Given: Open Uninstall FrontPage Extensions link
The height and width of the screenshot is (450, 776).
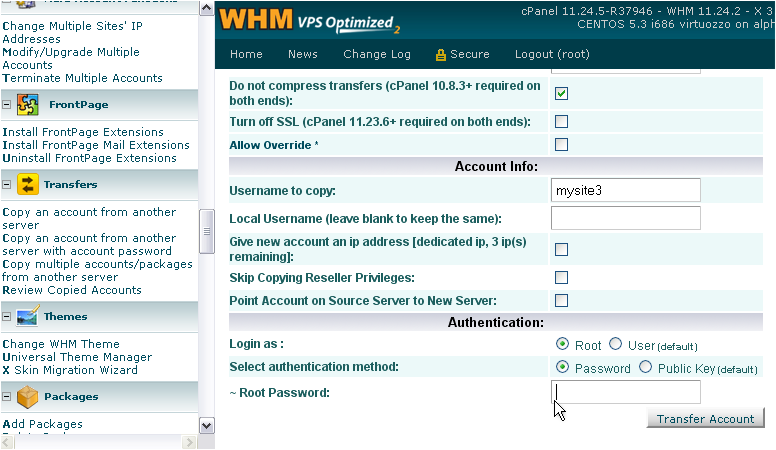Looking at the screenshot, I should [x=89, y=158].
